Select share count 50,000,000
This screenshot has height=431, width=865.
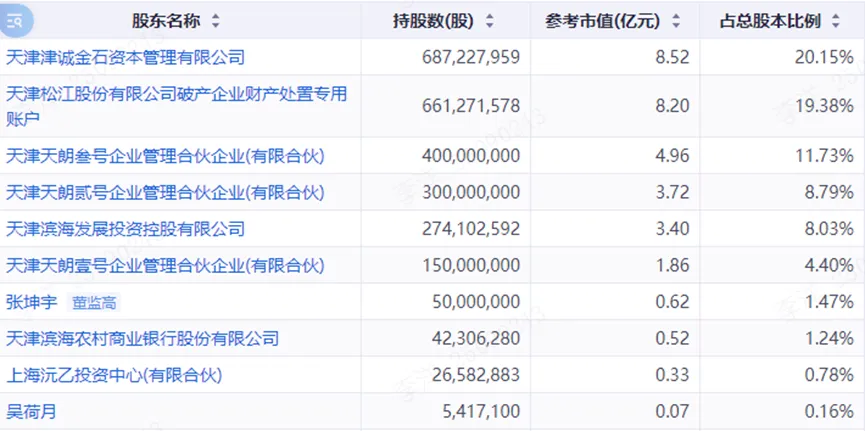point(478,302)
